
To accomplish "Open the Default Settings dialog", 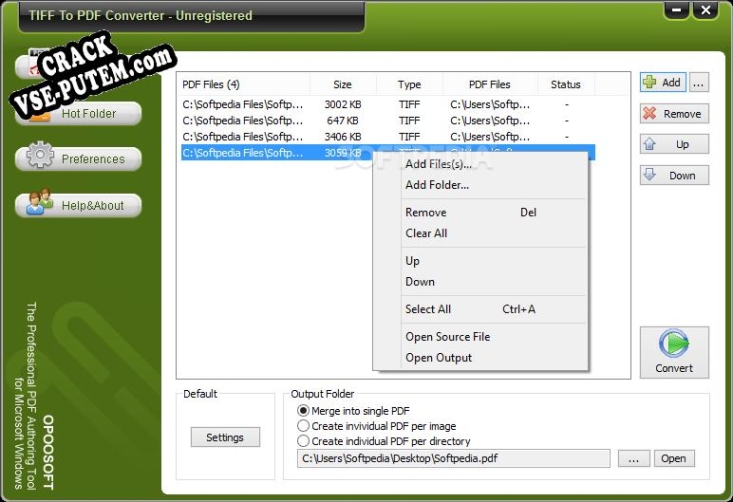I will (225, 437).
